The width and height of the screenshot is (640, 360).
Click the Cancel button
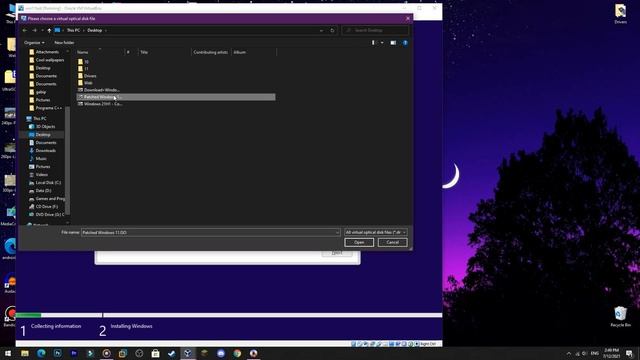392,242
